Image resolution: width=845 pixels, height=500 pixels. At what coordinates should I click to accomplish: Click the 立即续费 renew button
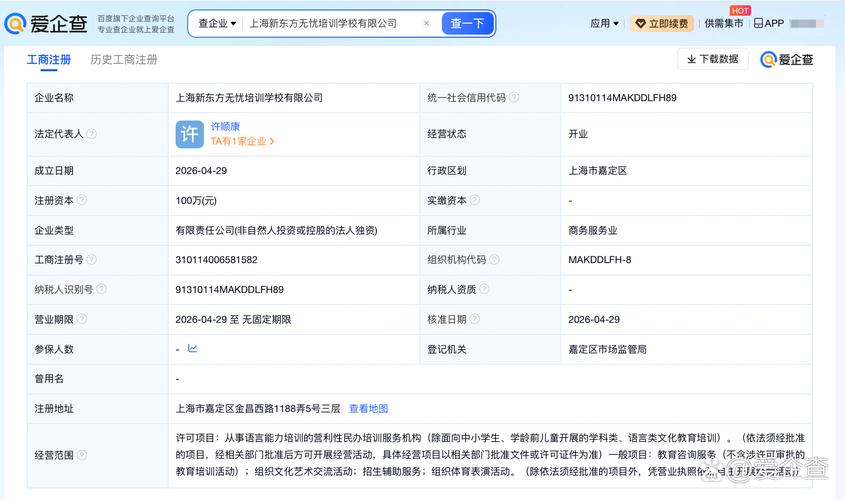[x=662, y=24]
